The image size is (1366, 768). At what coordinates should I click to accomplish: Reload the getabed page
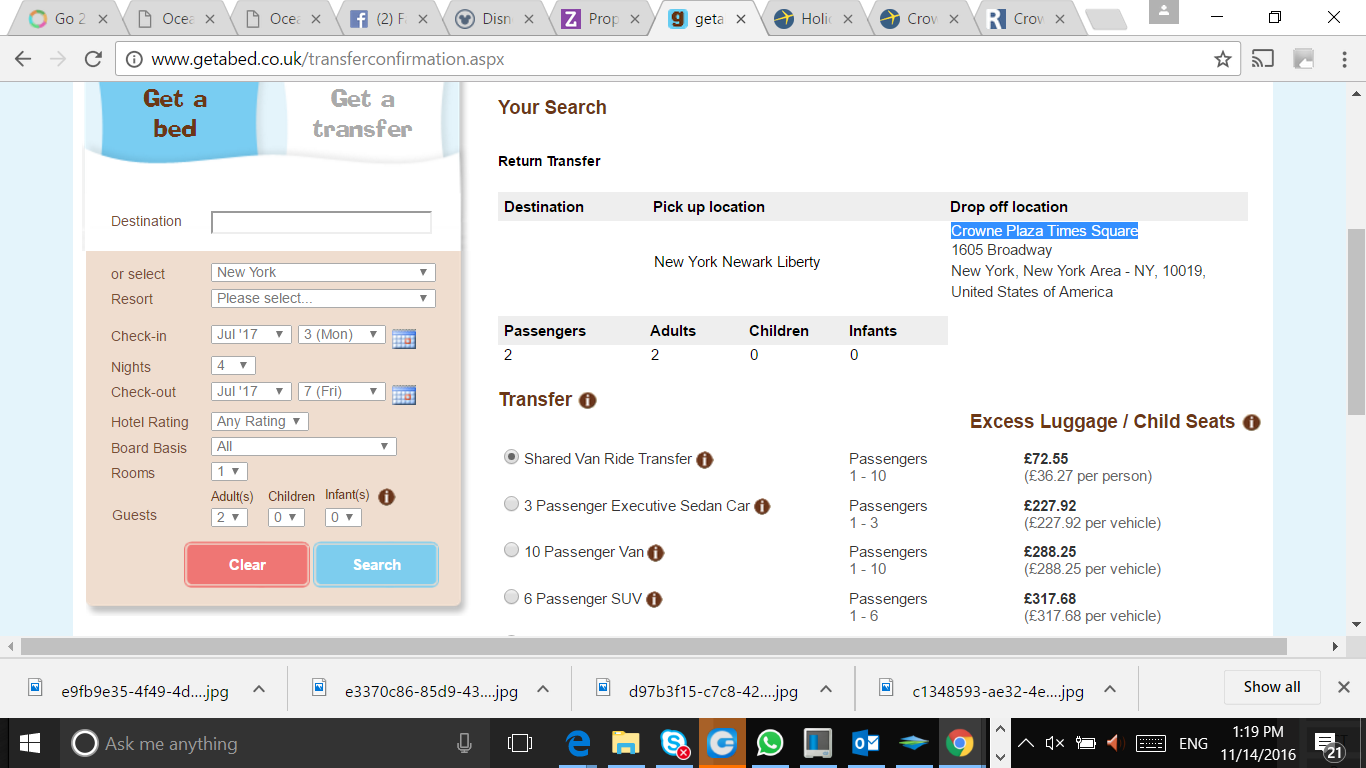[x=93, y=59]
